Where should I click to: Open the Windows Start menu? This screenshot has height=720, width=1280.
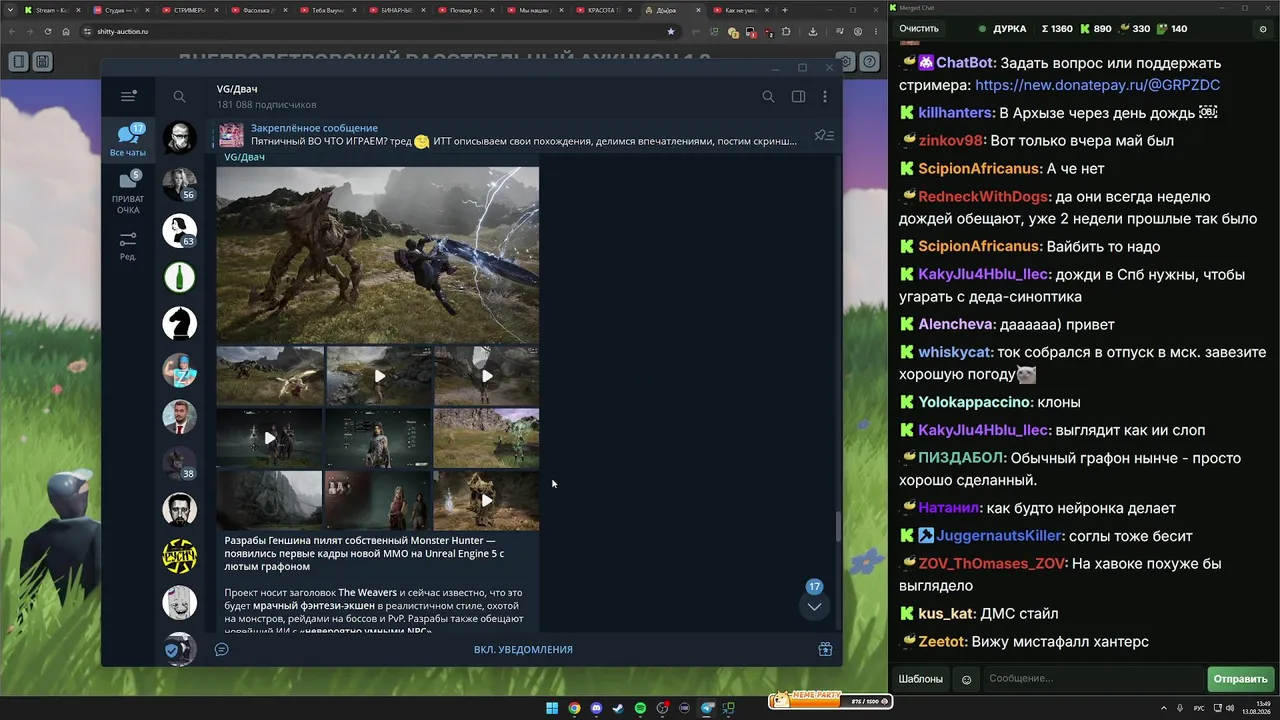pyautogui.click(x=552, y=708)
